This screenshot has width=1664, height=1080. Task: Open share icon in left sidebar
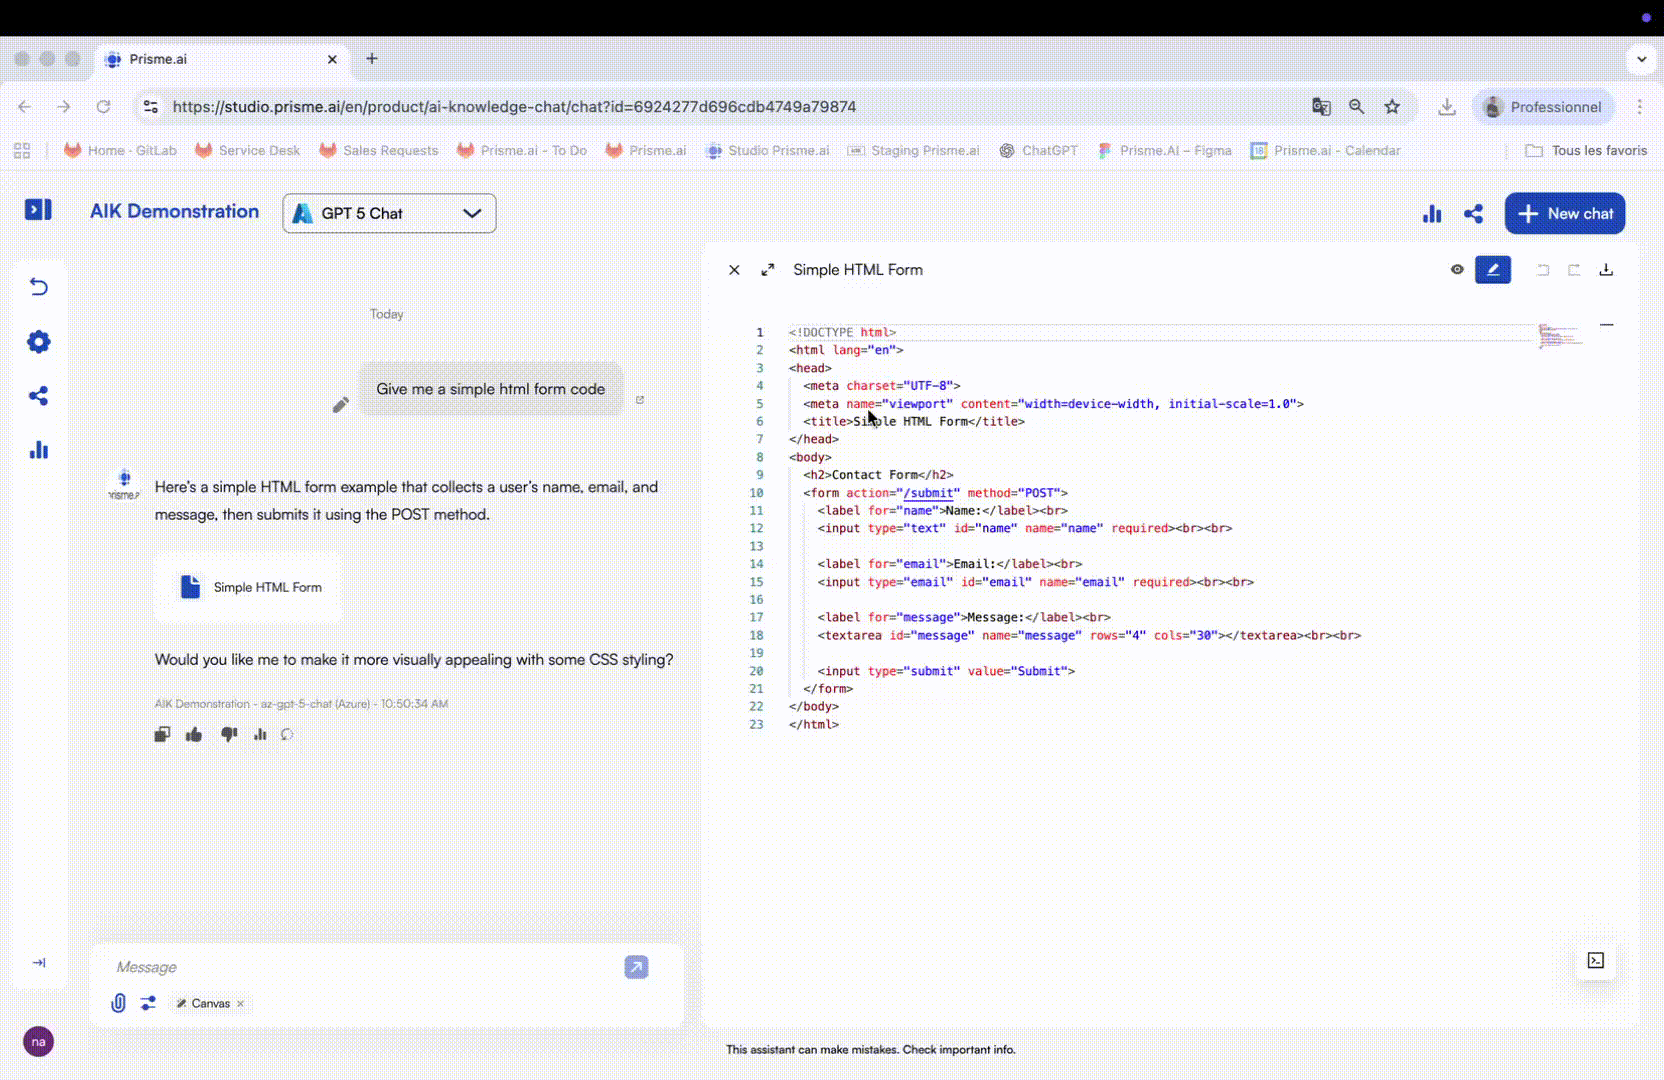click(38, 396)
